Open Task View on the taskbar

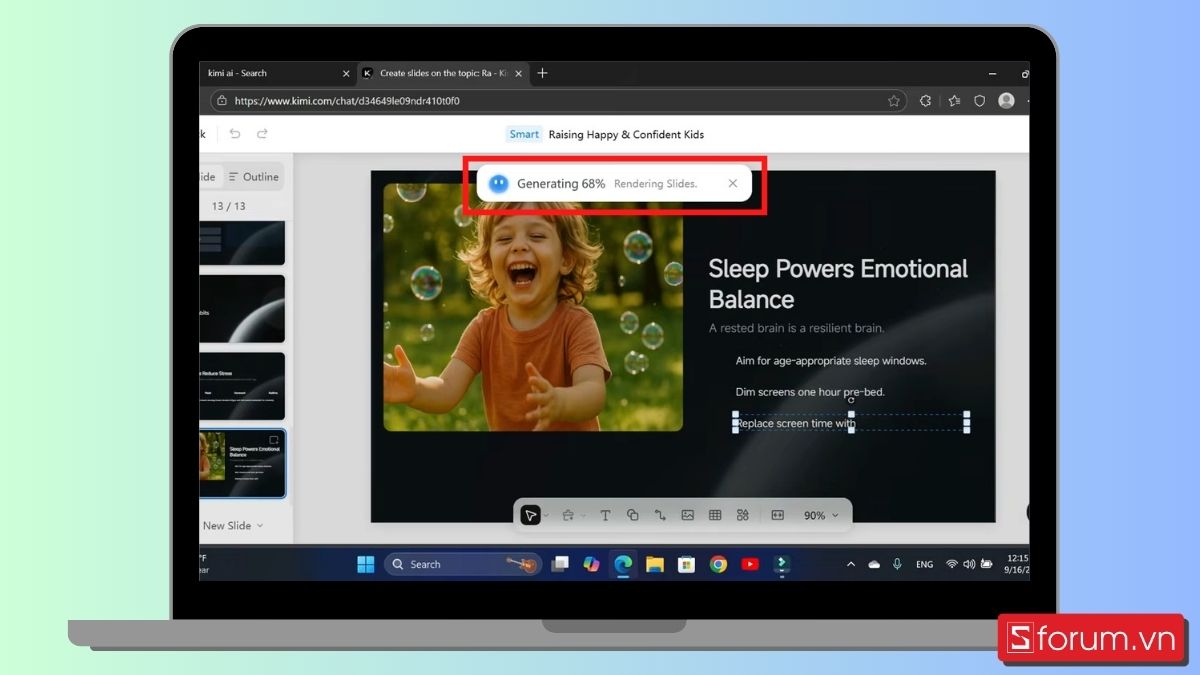coord(560,564)
